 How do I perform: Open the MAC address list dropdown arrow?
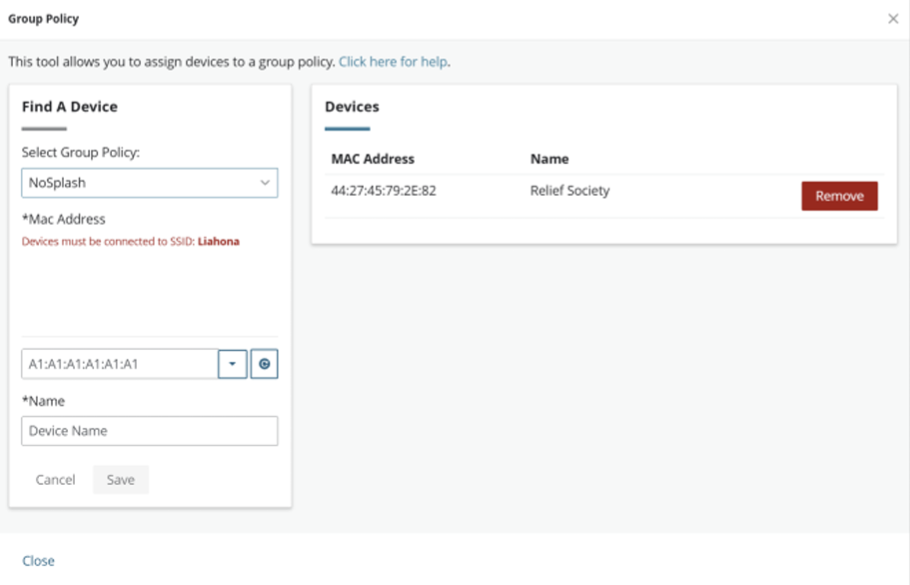coord(232,364)
